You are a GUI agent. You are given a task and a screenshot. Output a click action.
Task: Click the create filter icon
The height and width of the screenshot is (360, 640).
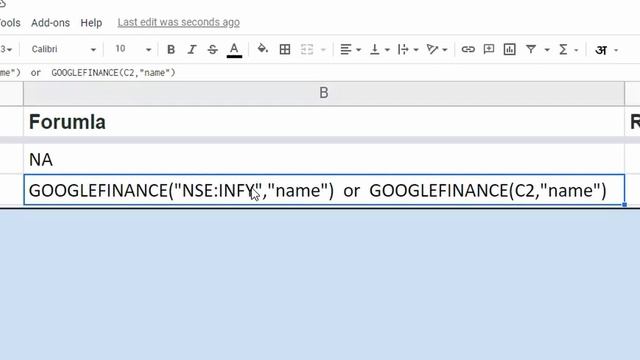click(x=531, y=49)
